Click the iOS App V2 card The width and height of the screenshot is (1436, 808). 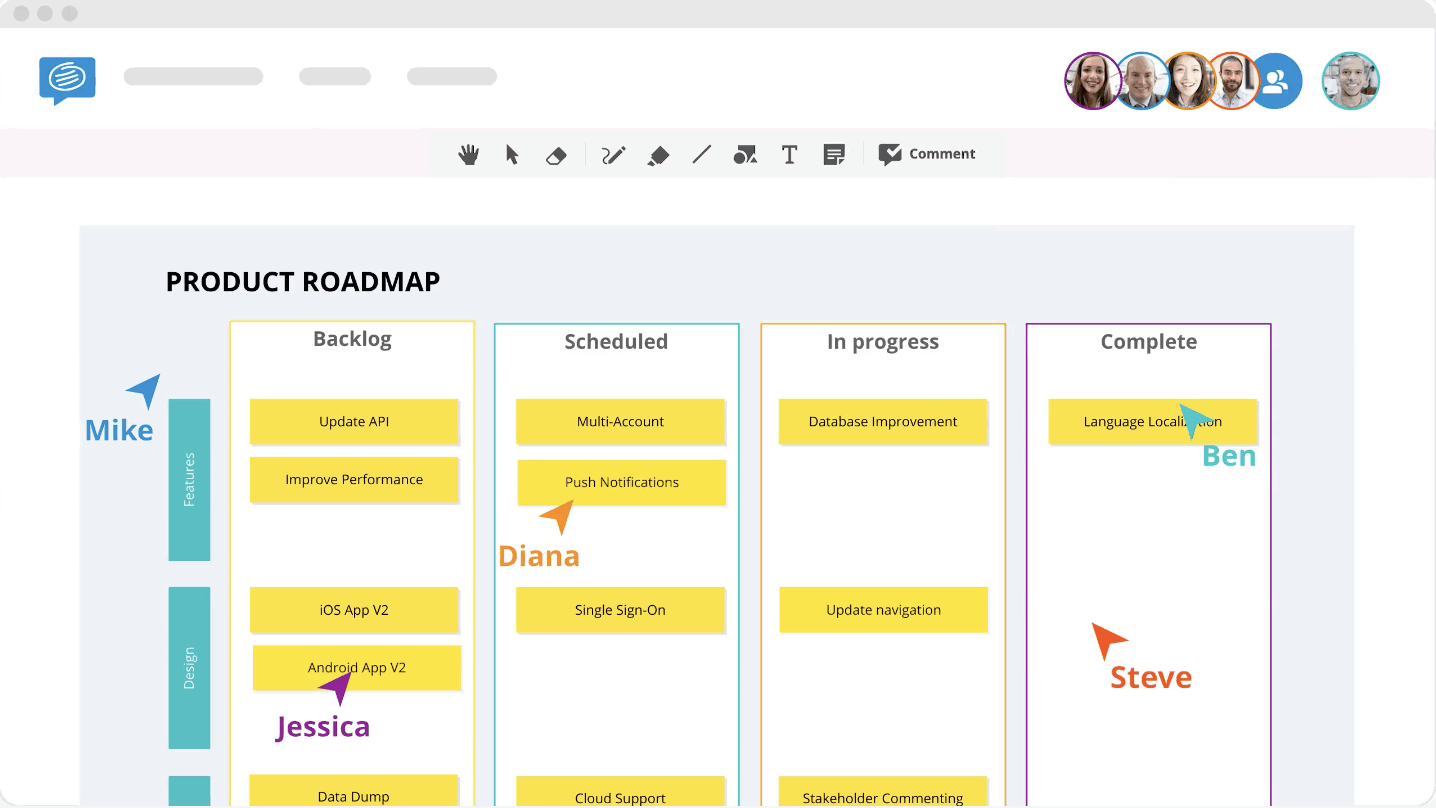tap(354, 610)
